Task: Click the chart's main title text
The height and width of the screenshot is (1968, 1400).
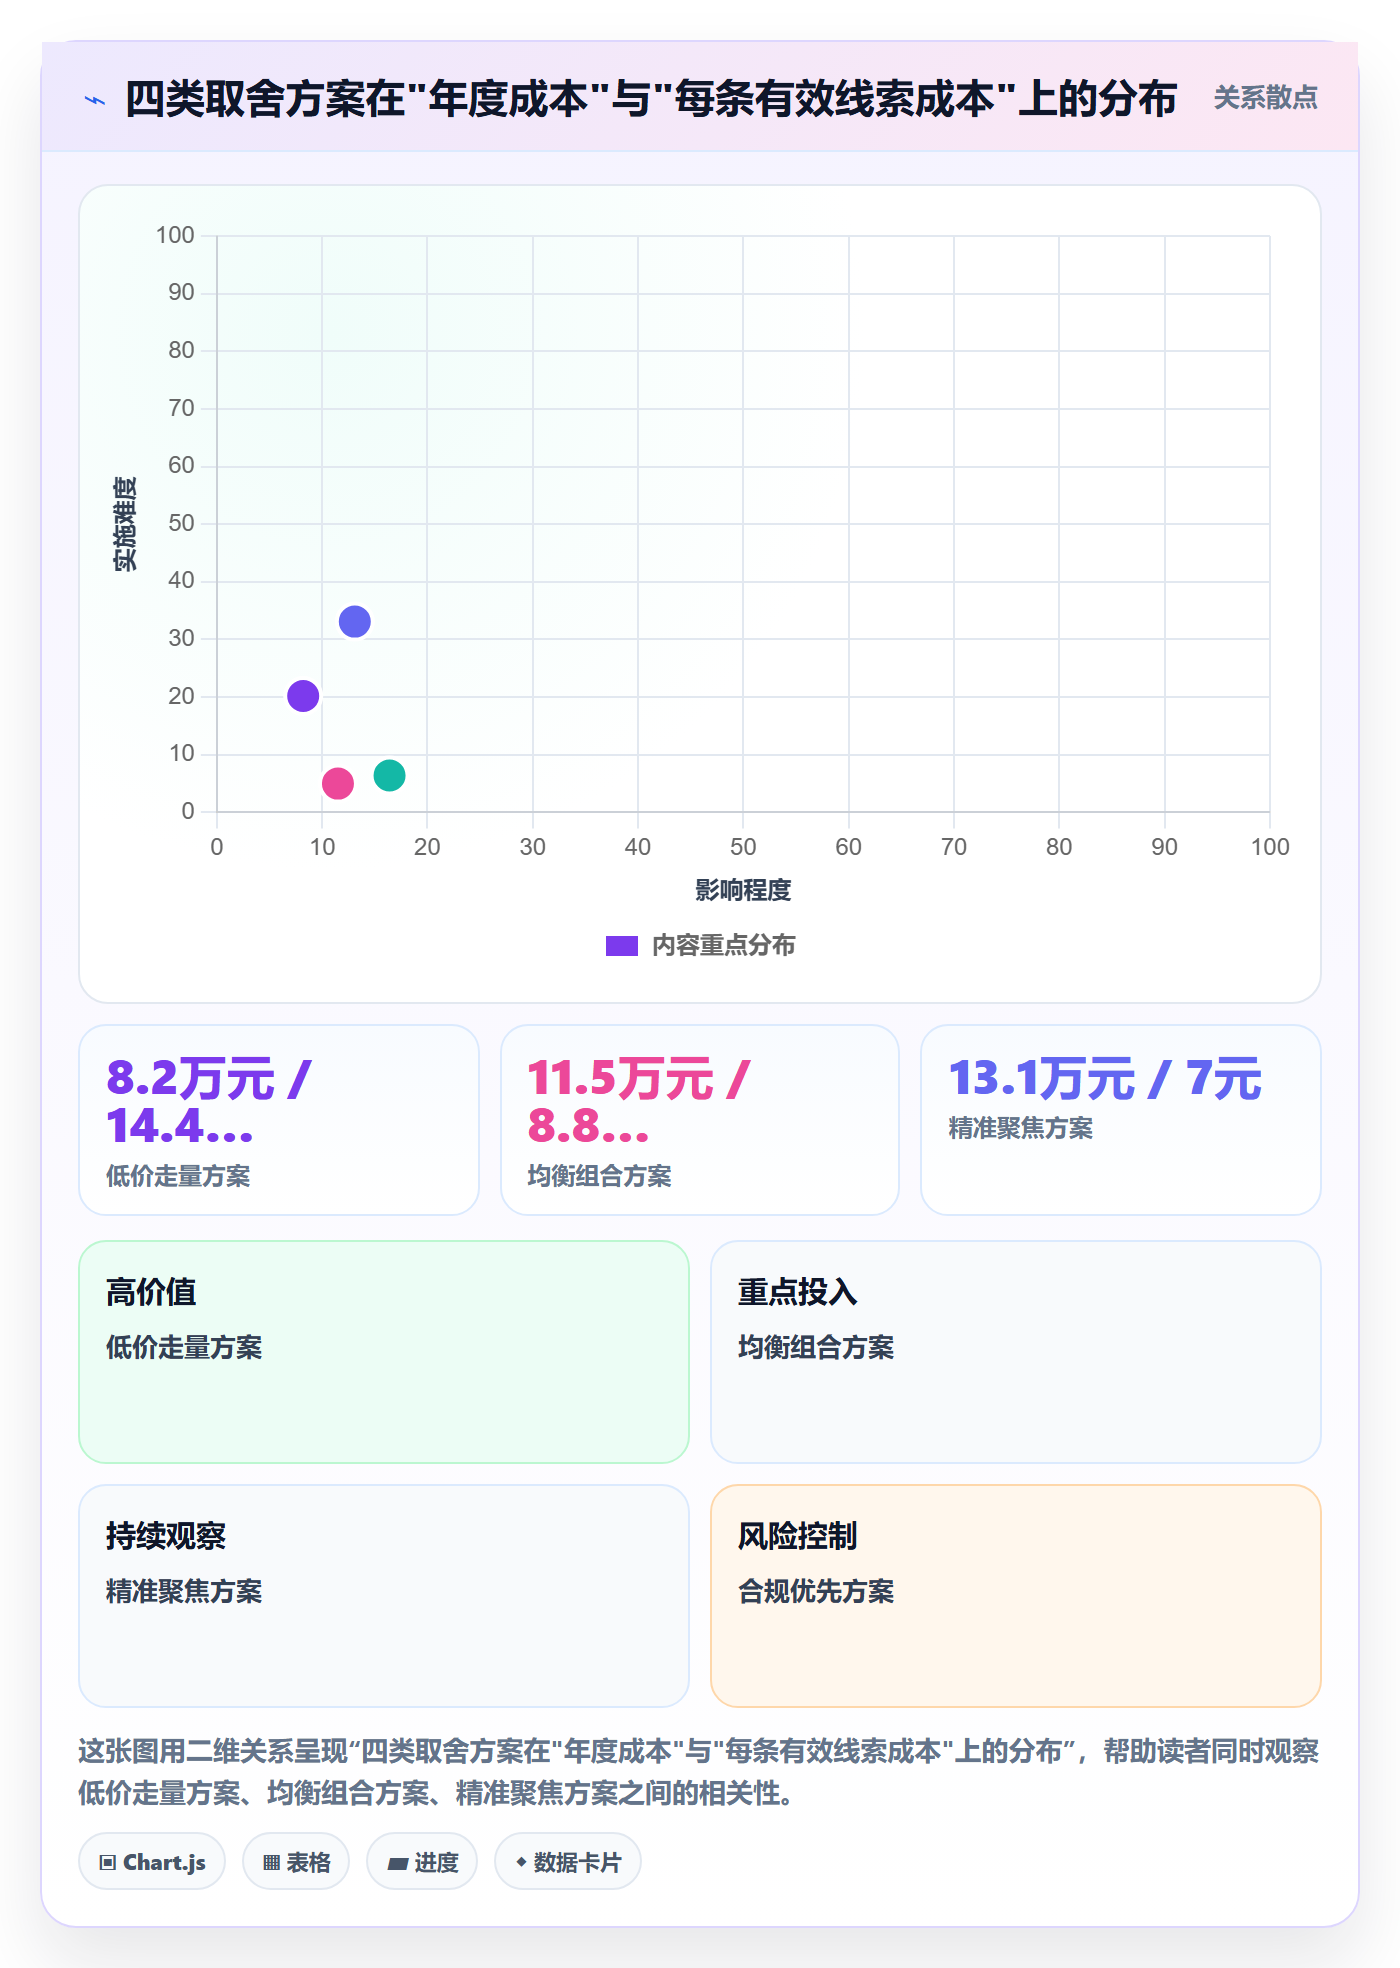Action: pyautogui.click(x=650, y=99)
